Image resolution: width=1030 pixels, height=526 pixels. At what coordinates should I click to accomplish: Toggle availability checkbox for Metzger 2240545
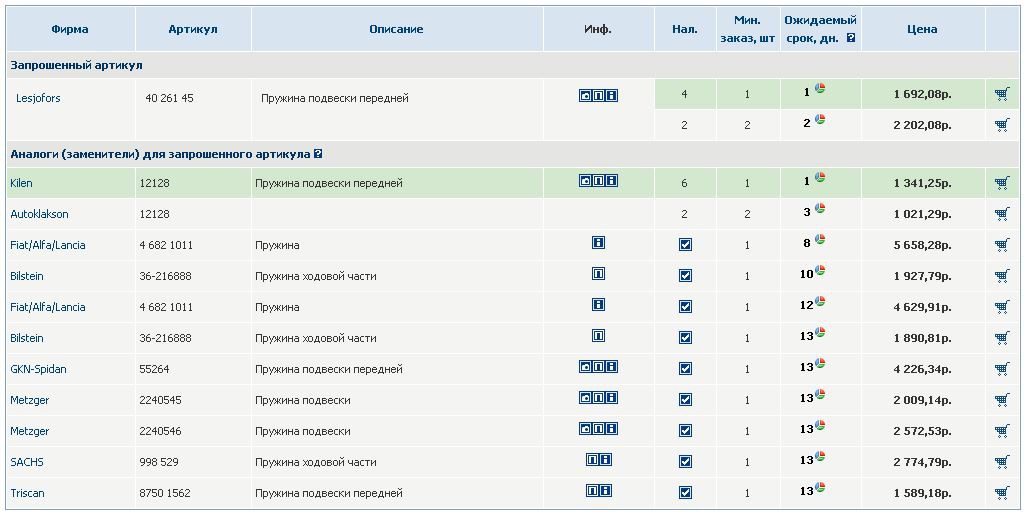click(x=685, y=399)
